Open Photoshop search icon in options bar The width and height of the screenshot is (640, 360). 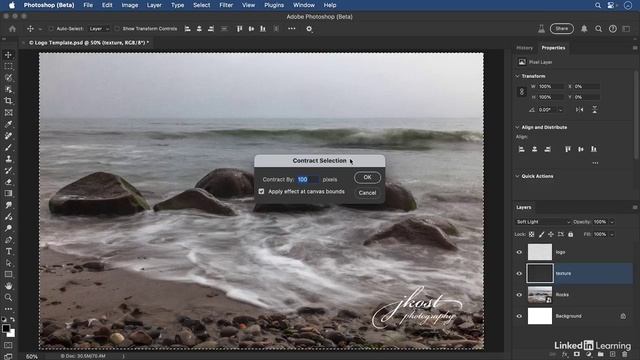point(598,29)
